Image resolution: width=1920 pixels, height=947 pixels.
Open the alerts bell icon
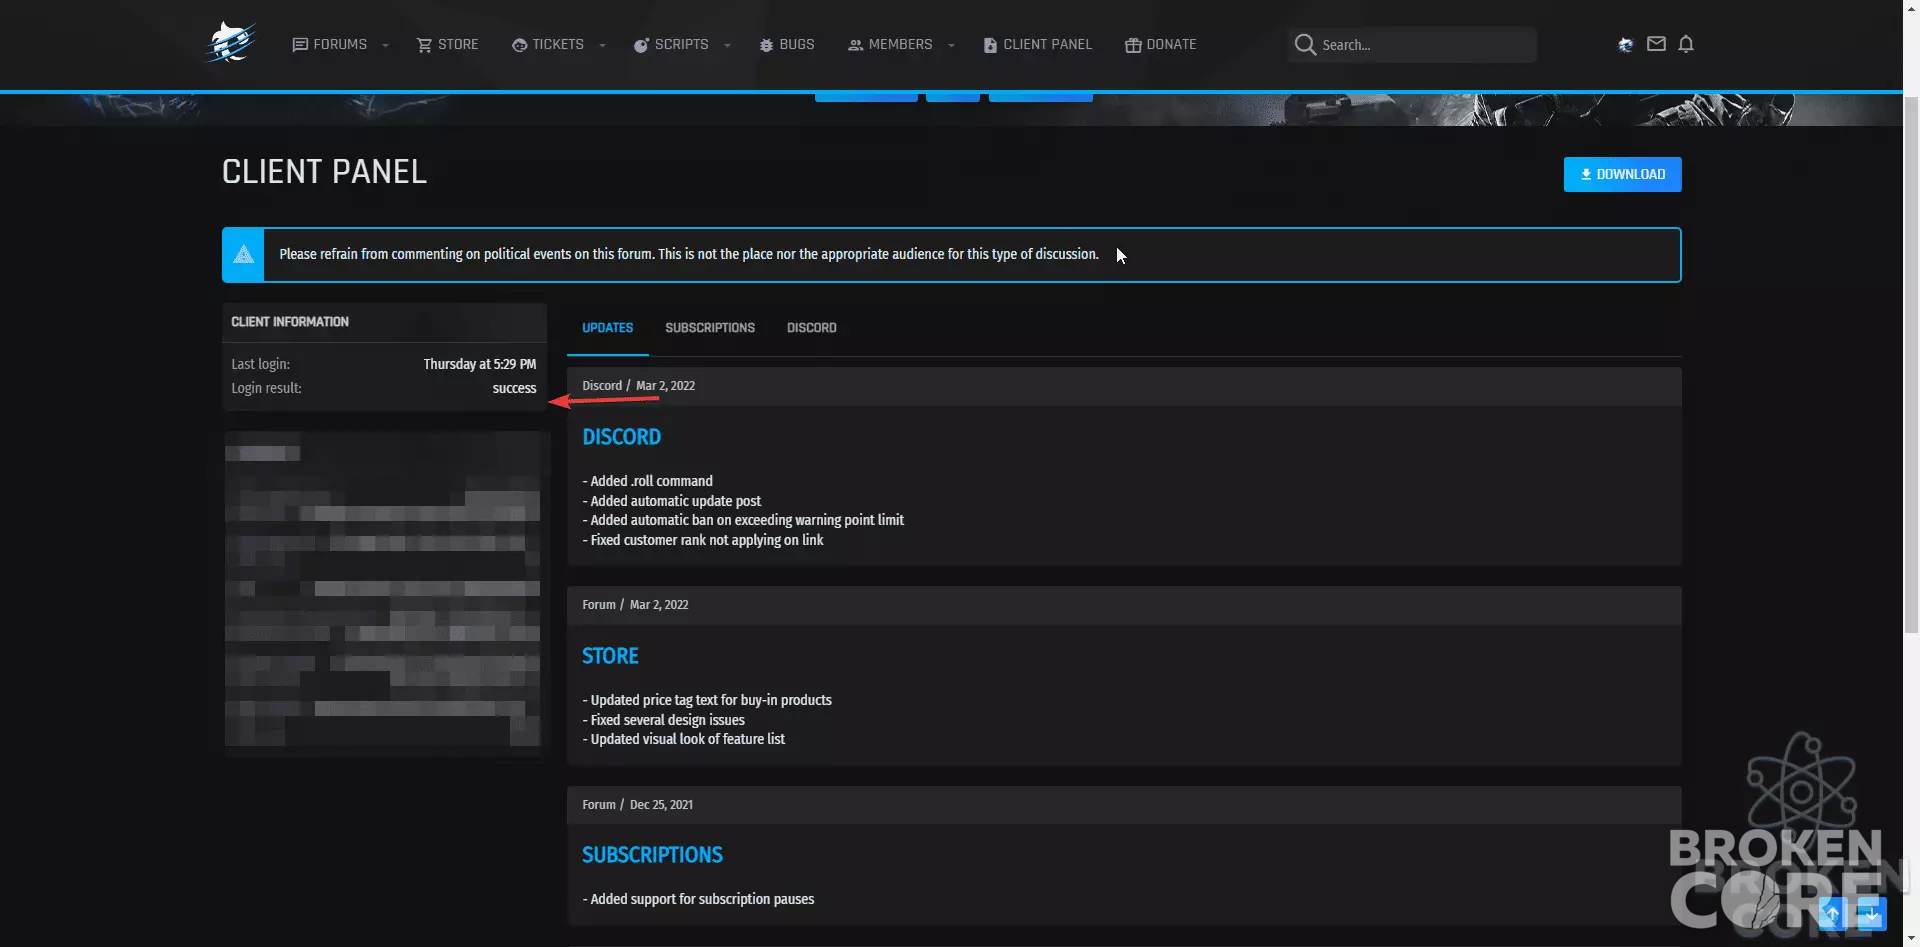1686,44
